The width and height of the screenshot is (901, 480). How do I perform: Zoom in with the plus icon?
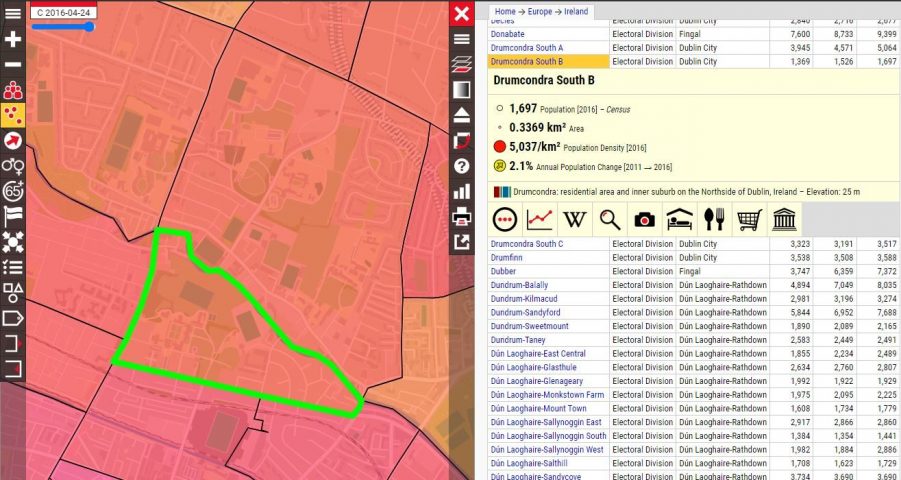tap(13, 40)
